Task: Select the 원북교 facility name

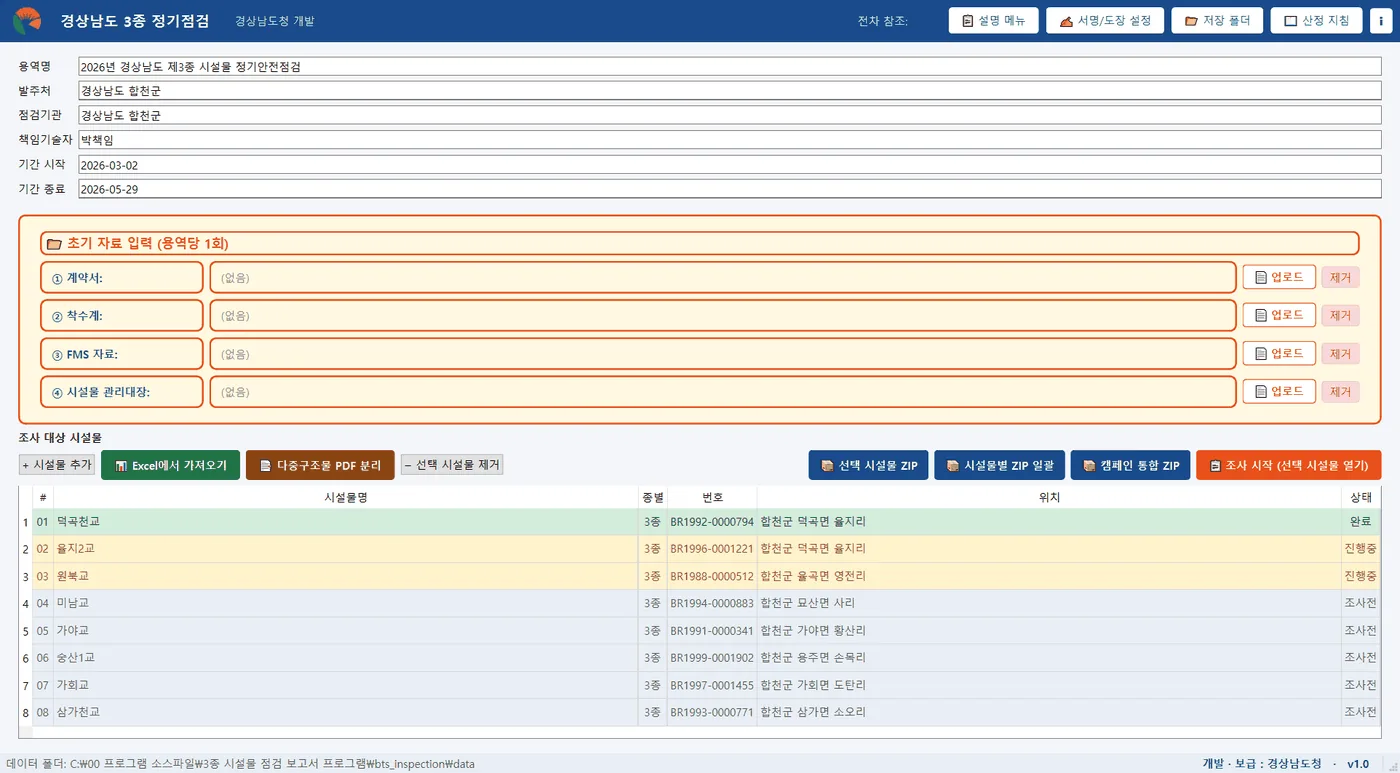Action: [x=73, y=576]
